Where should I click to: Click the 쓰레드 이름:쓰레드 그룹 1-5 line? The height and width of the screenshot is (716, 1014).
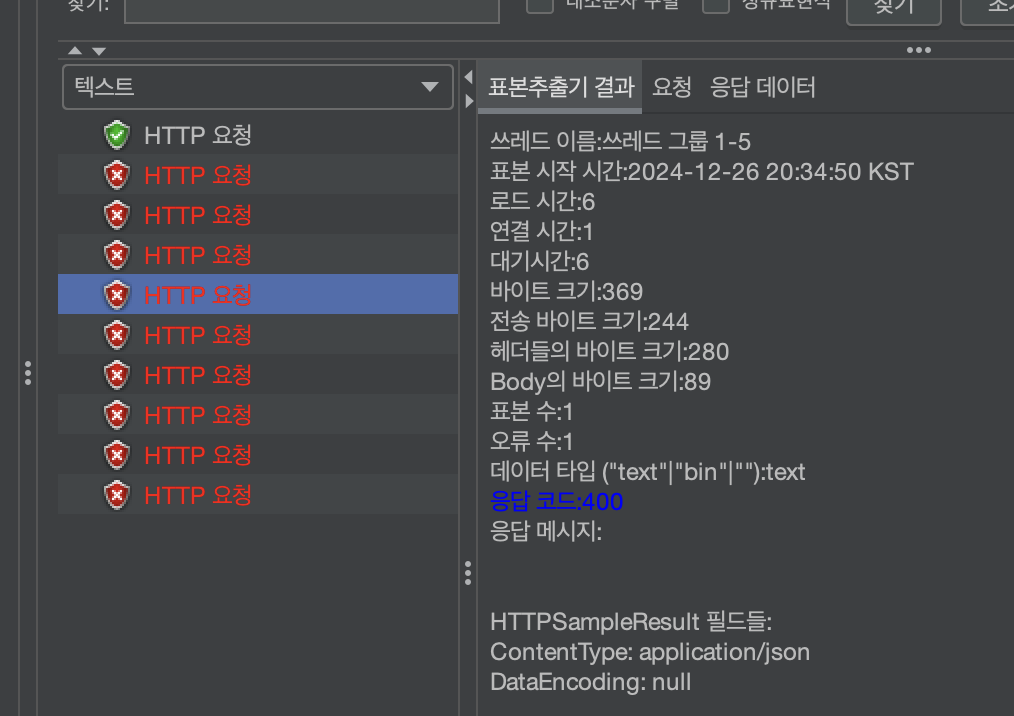pos(620,141)
